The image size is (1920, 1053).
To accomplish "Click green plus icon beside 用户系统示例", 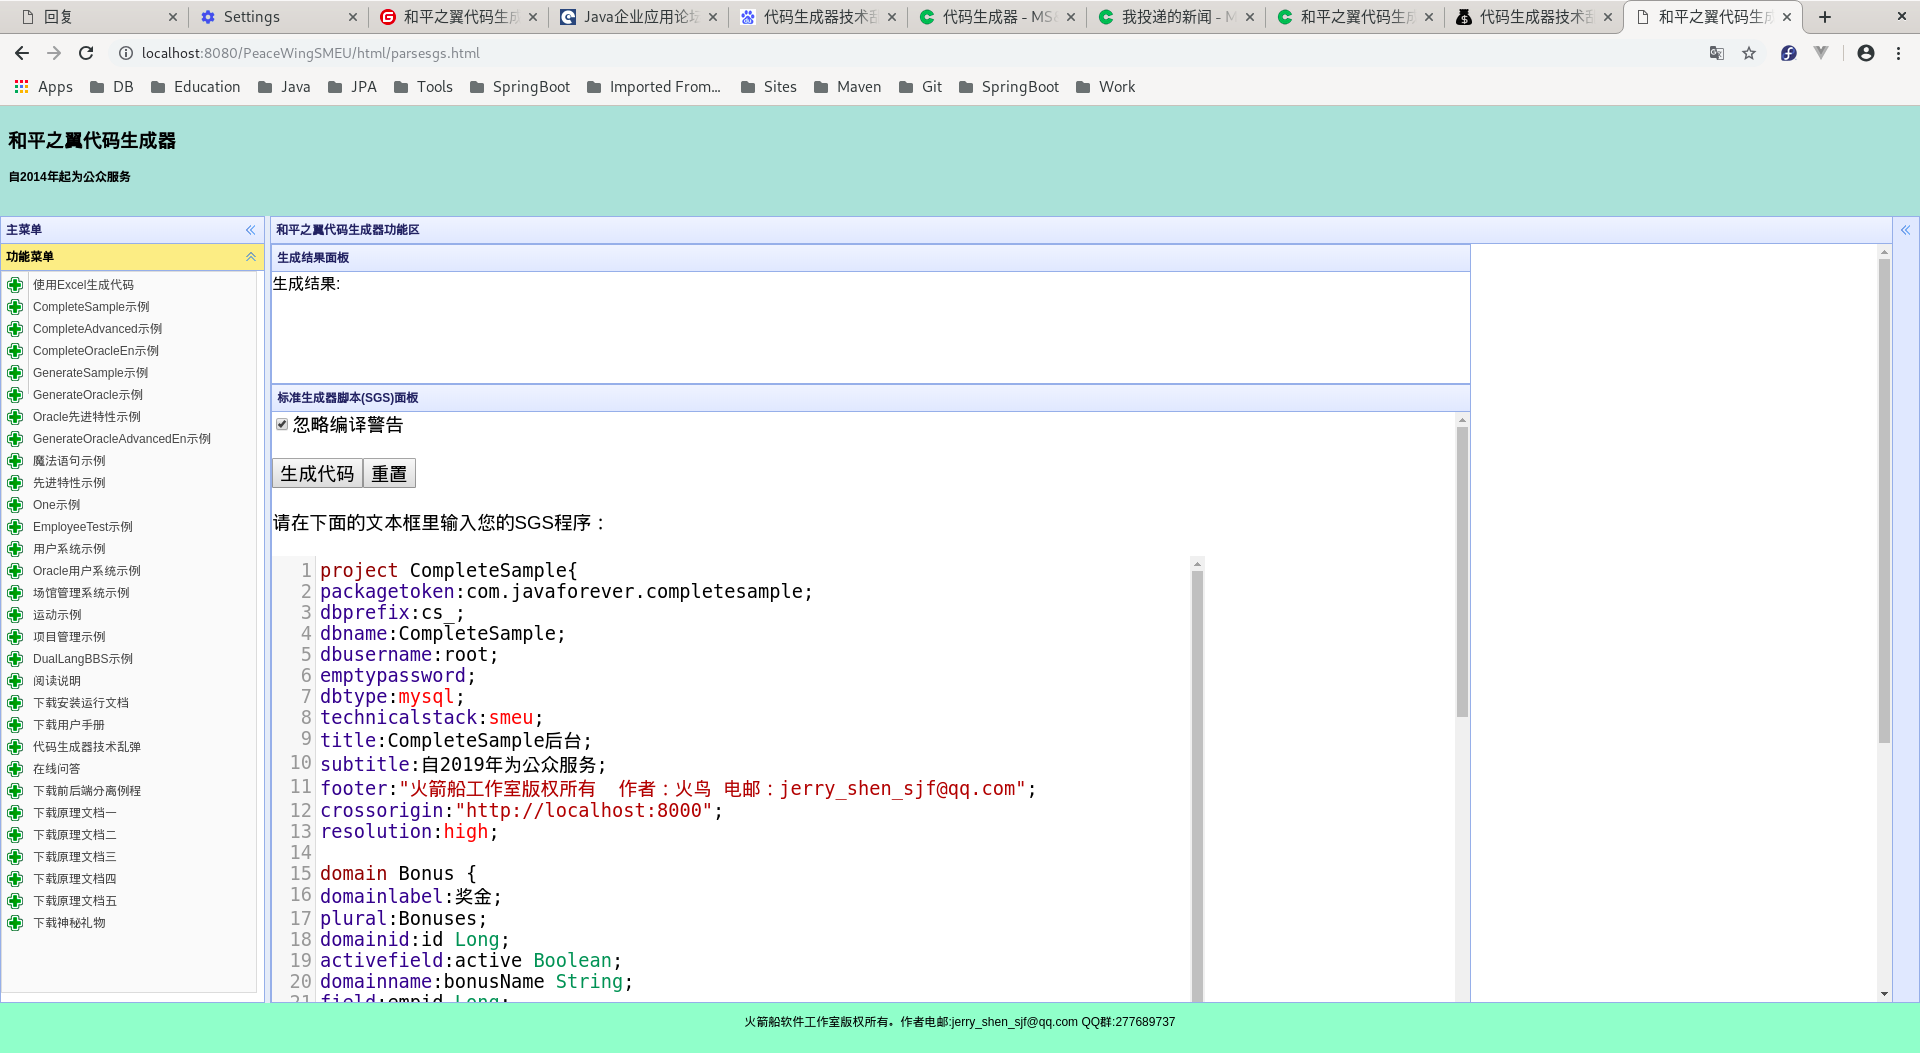I will (15, 549).
